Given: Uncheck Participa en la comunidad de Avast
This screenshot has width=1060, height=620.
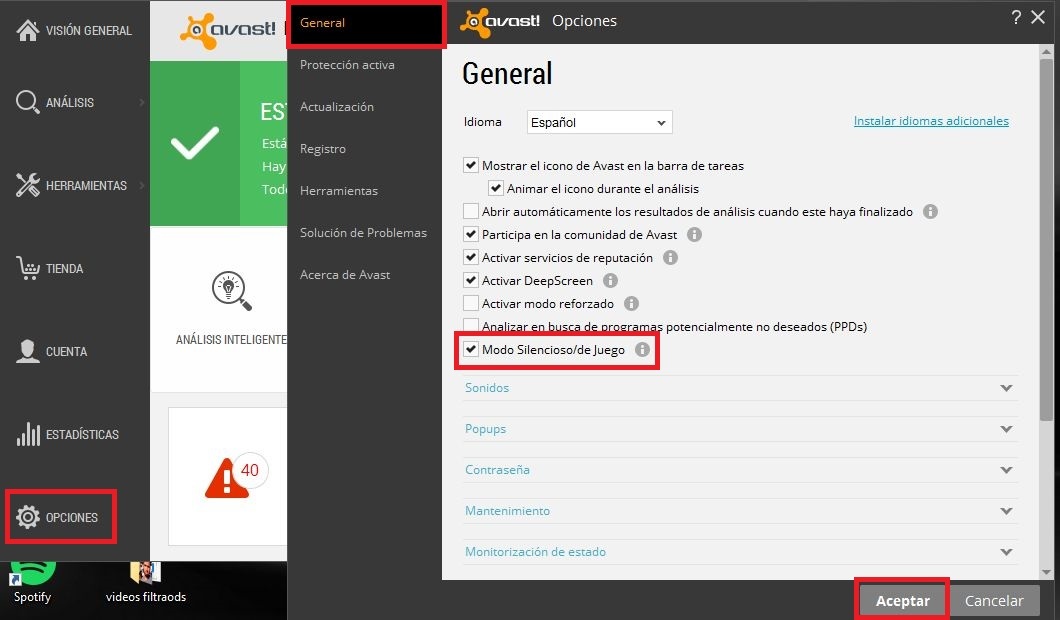Looking at the screenshot, I should pos(471,235).
